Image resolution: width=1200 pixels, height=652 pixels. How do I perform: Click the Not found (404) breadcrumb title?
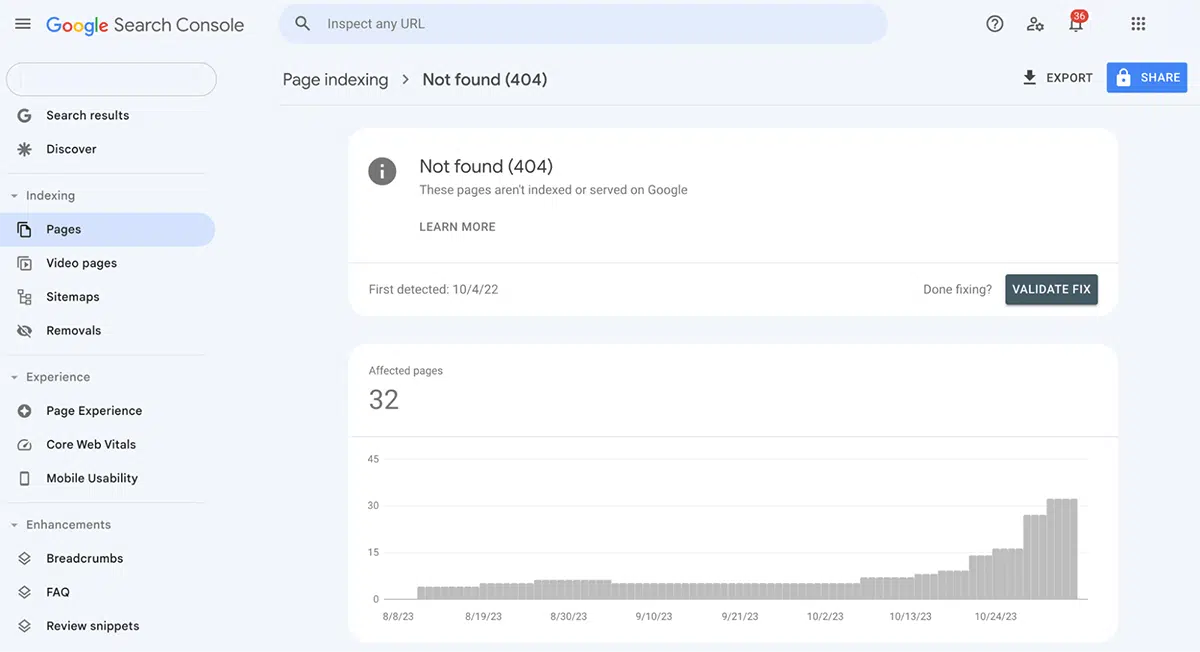tap(485, 80)
